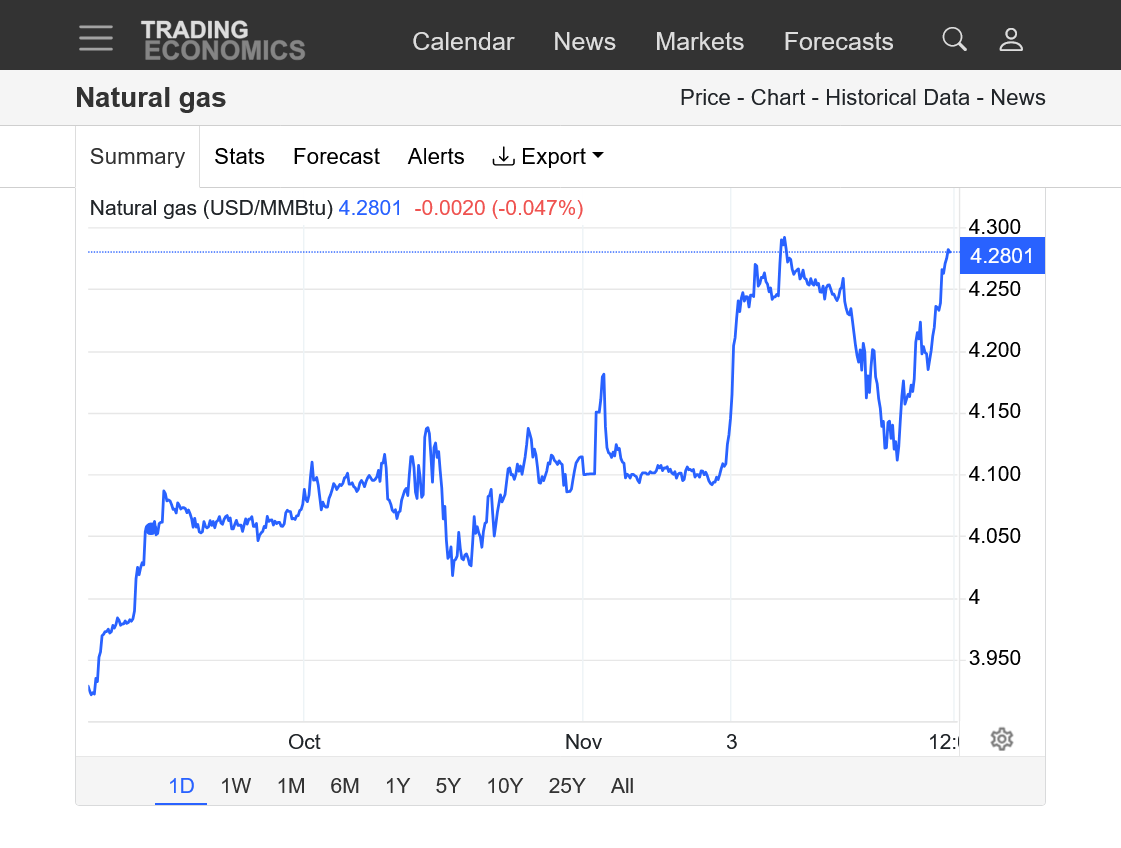The height and width of the screenshot is (848, 1121).
Task: Switch to the Stats tab
Action: [x=239, y=157]
